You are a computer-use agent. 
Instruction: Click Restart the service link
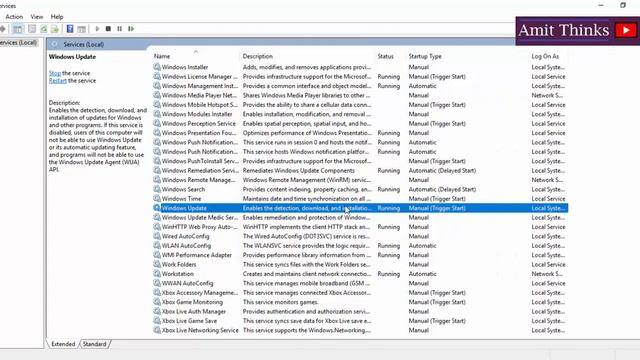pyautogui.click(x=58, y=80)
